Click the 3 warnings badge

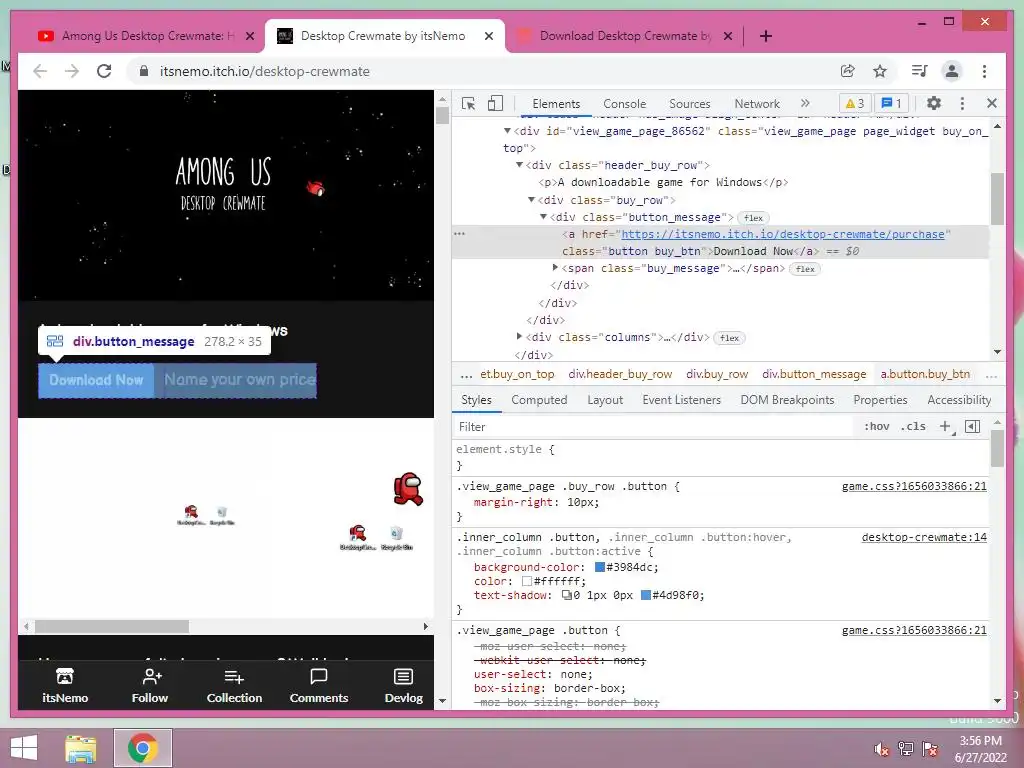855,103
